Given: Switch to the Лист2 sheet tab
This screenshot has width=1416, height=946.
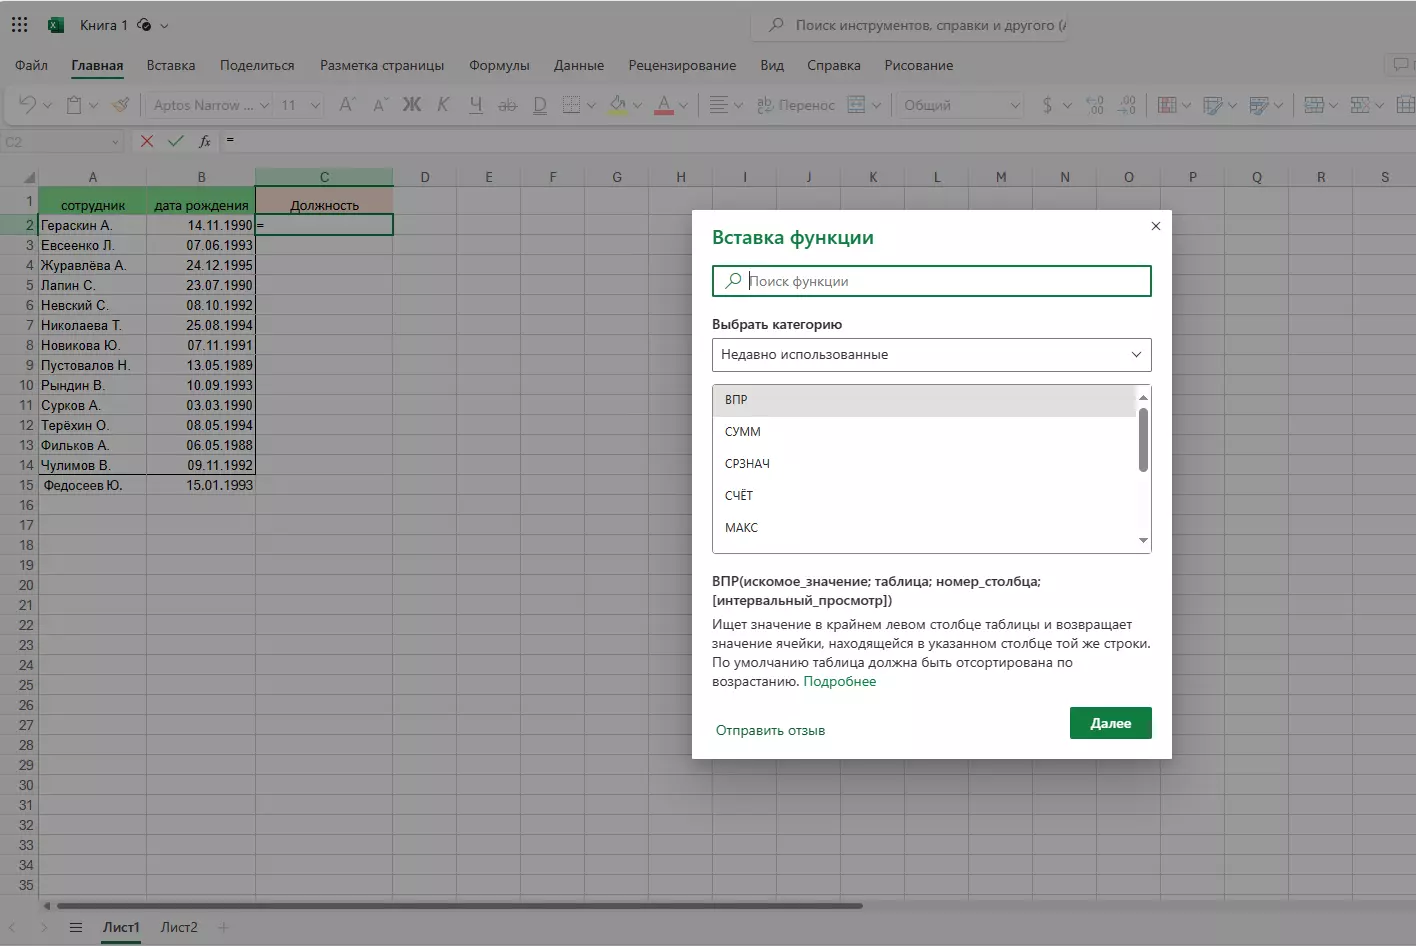Looking at the screenshot, I should coord(179,928).
